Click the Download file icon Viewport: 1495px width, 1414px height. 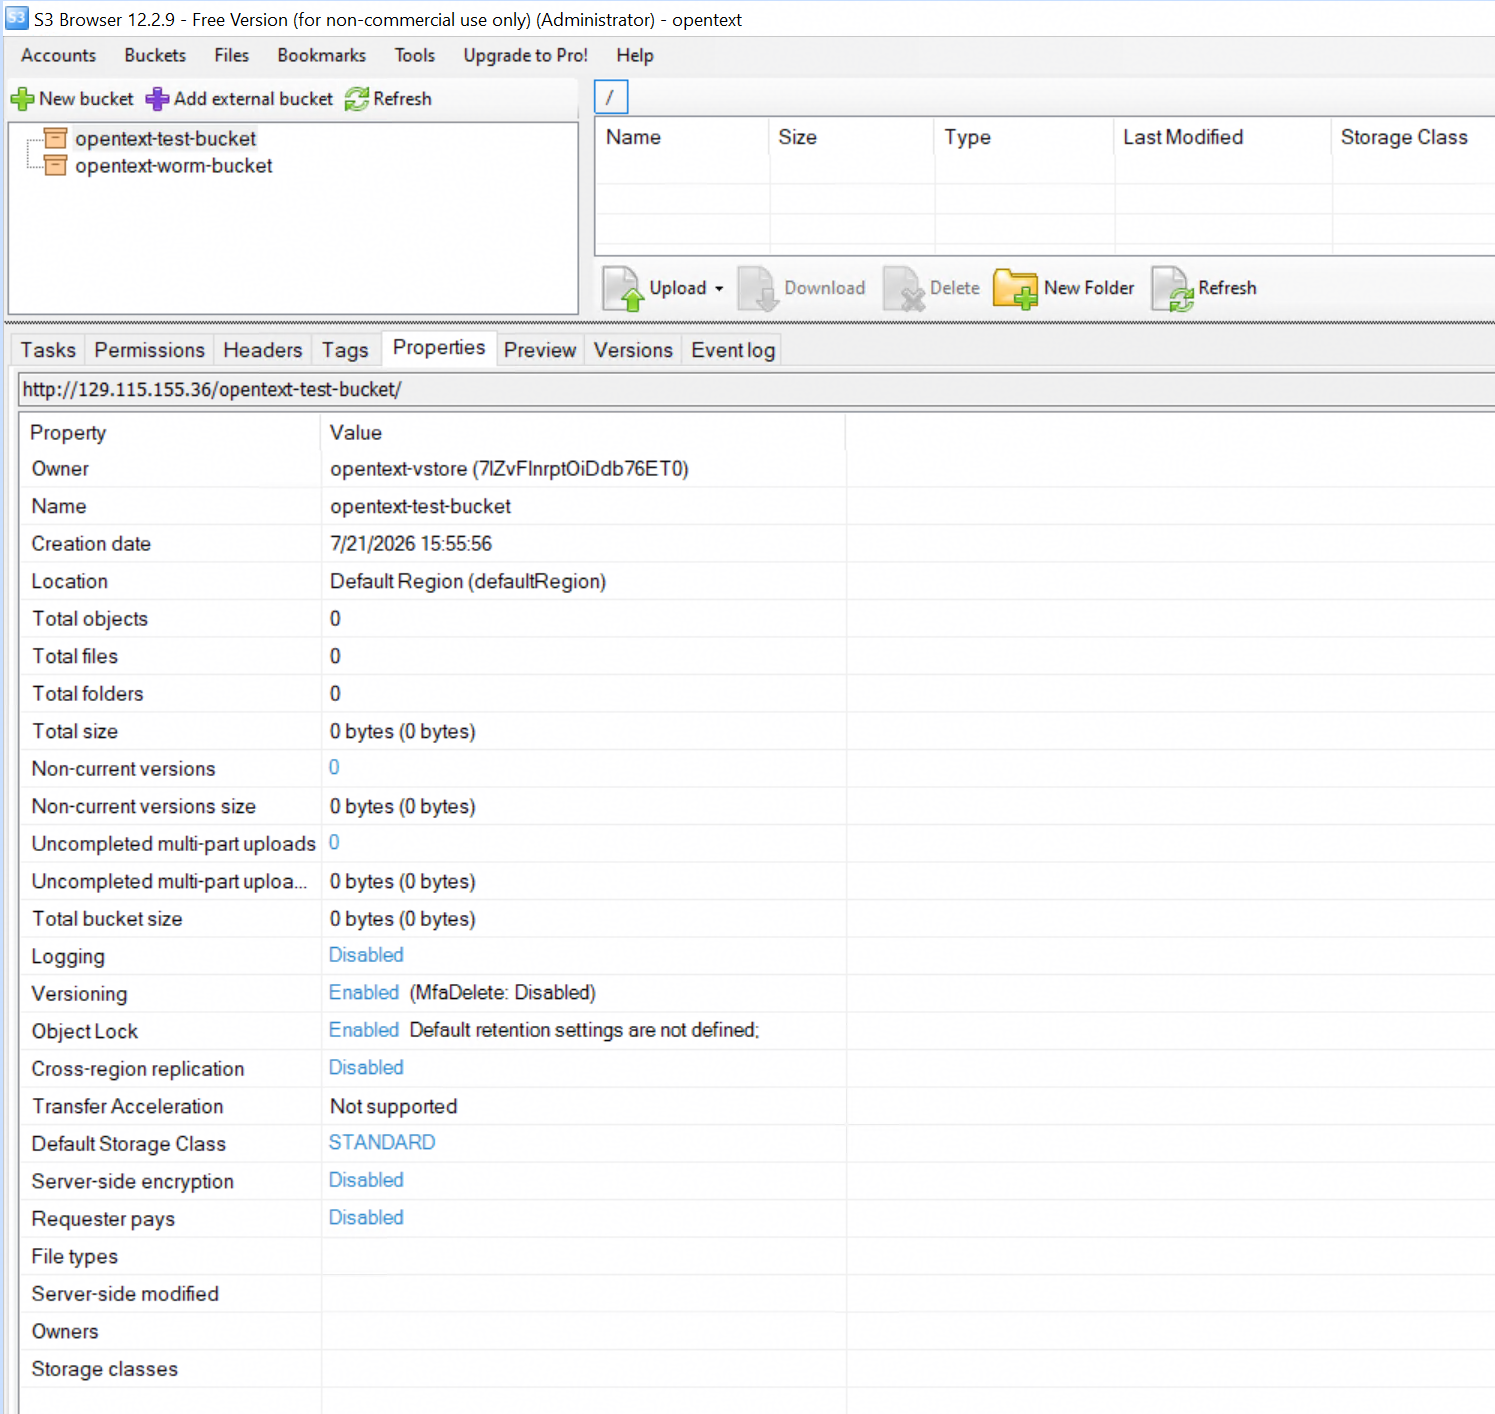(x=758, y=288)
